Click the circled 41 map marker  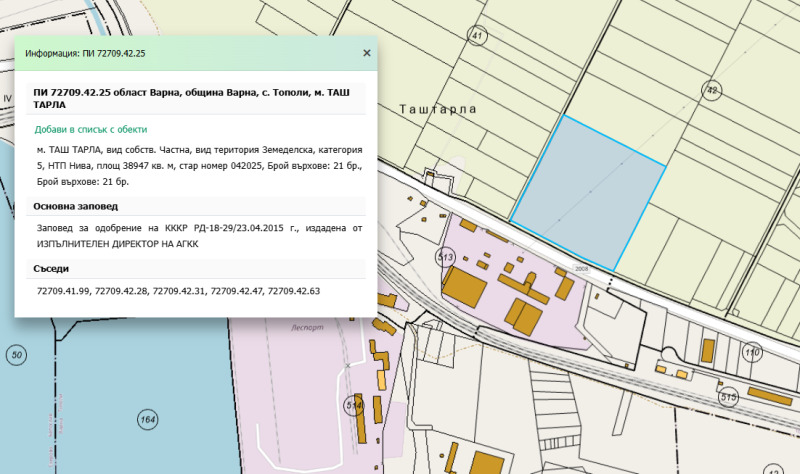coord(477,37)
